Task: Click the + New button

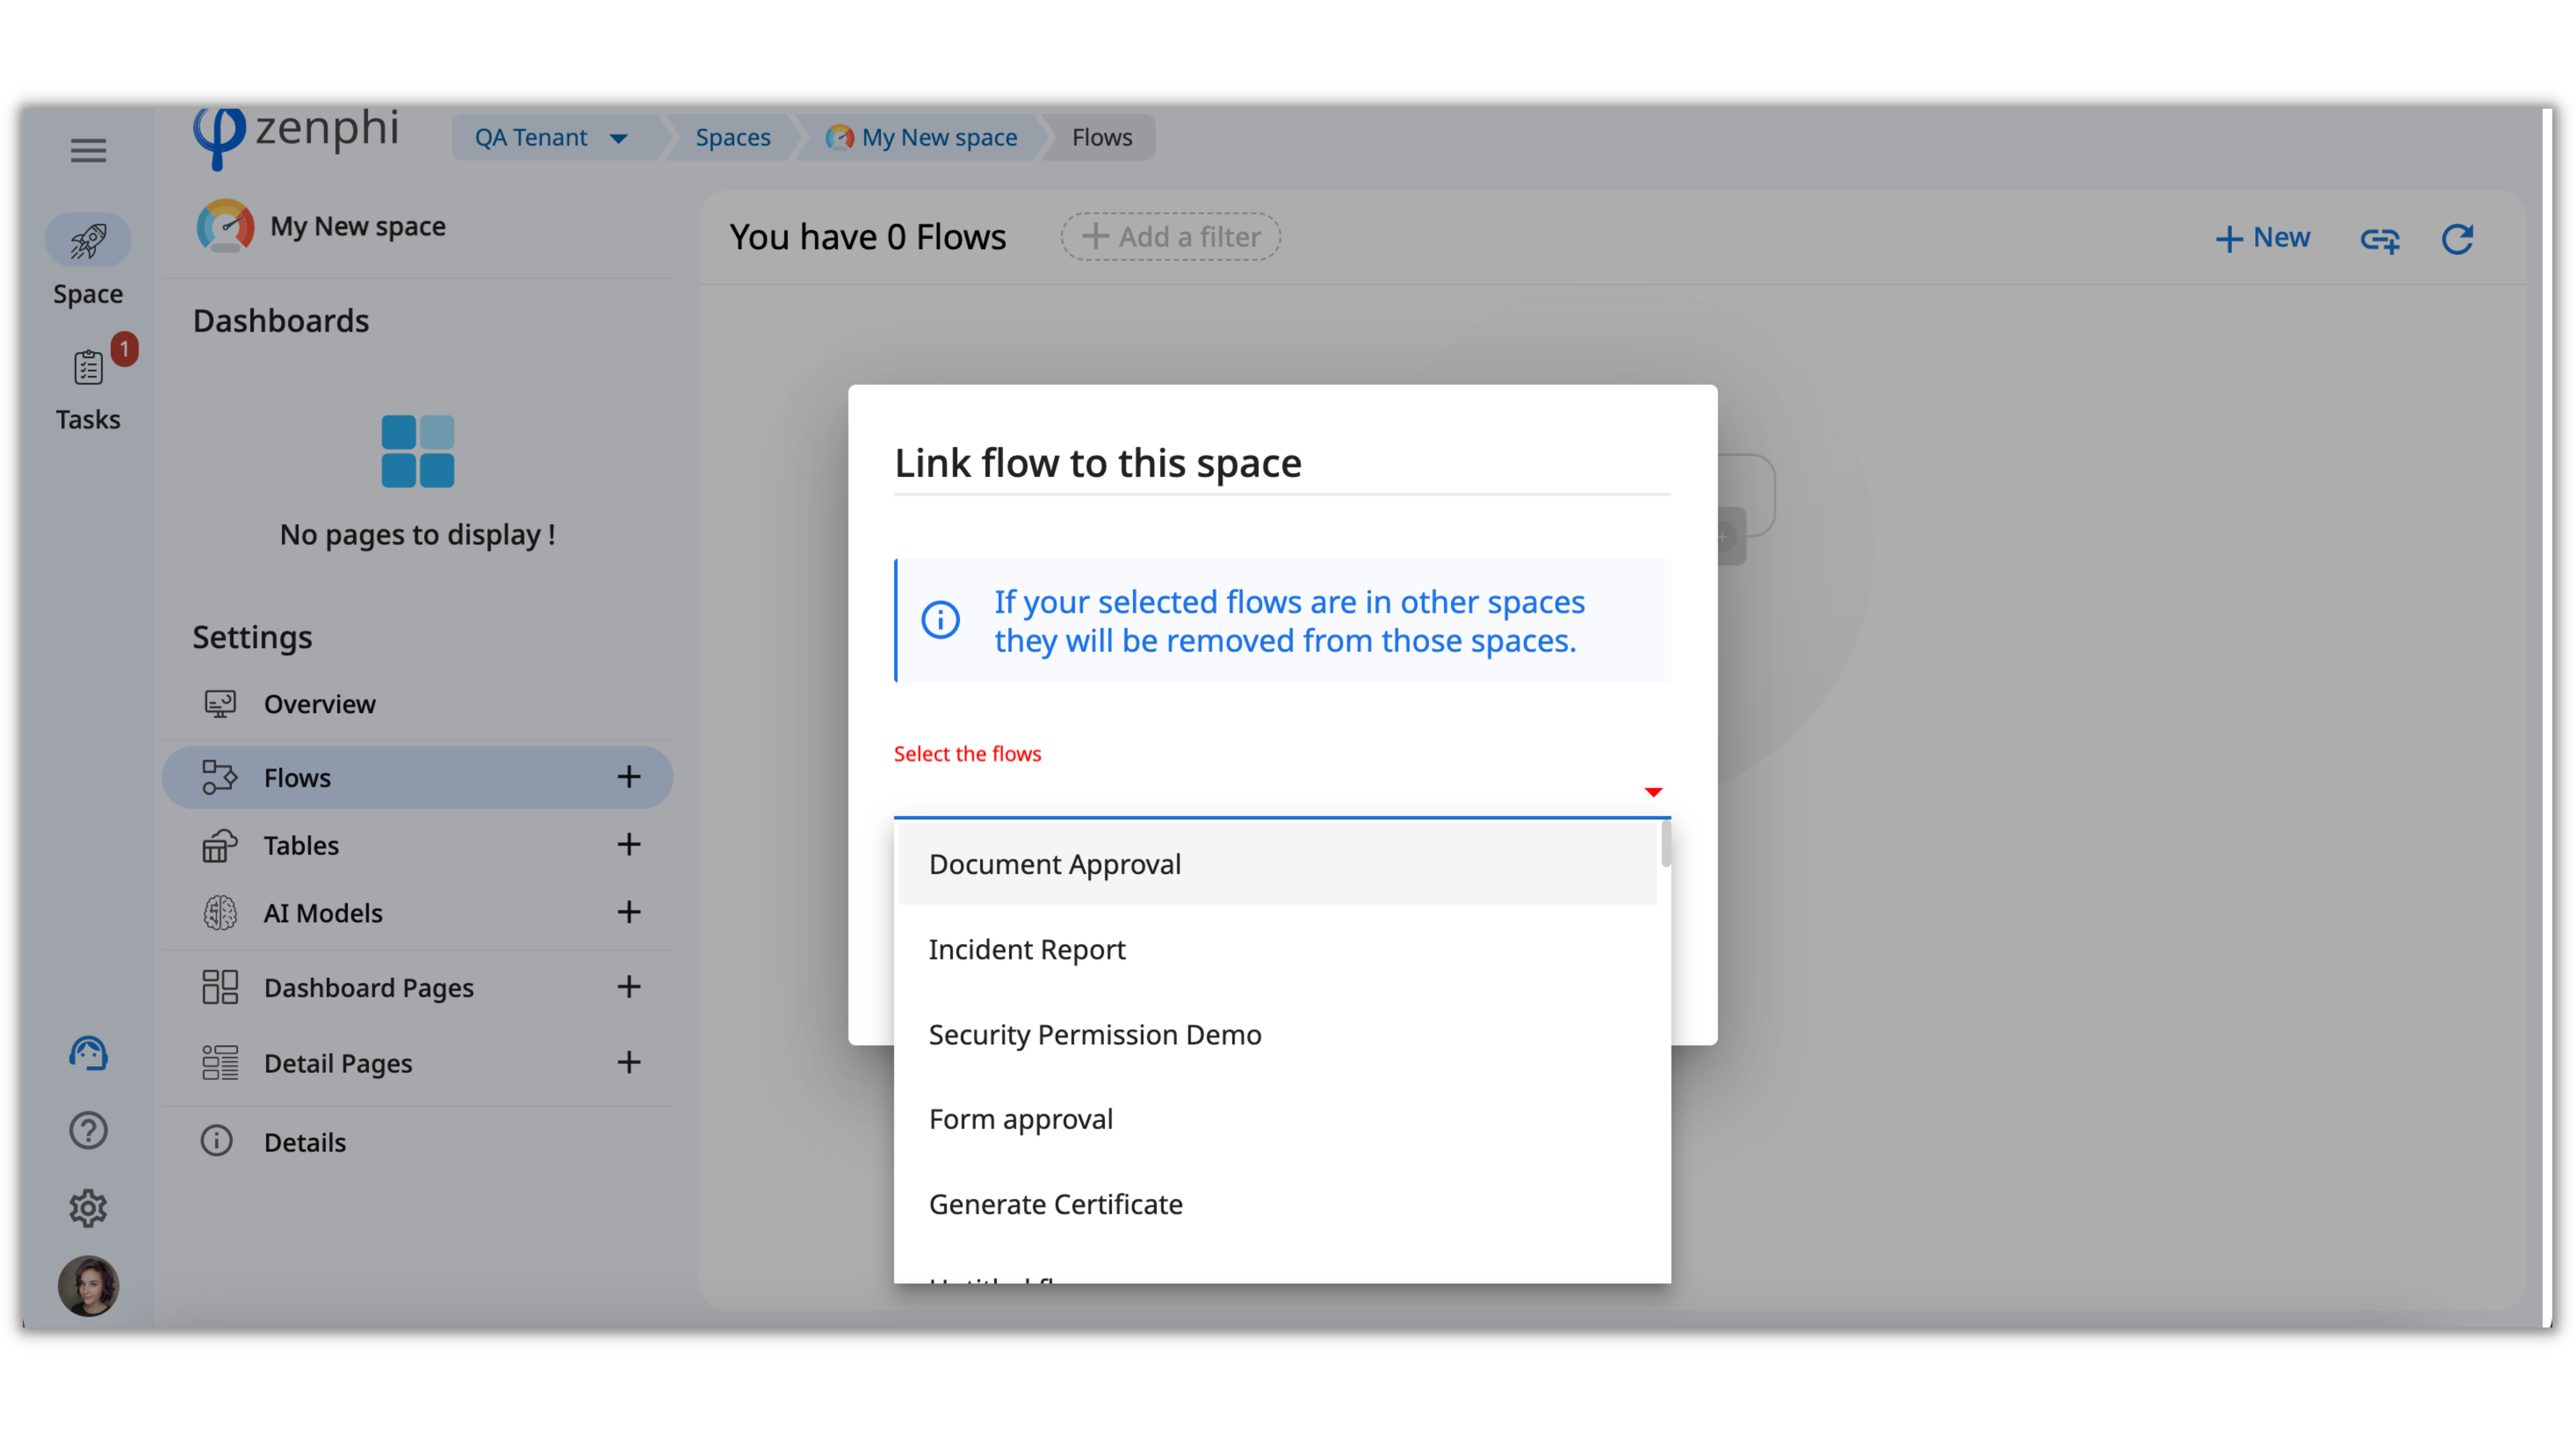Action: click(x=2262, y=238)
